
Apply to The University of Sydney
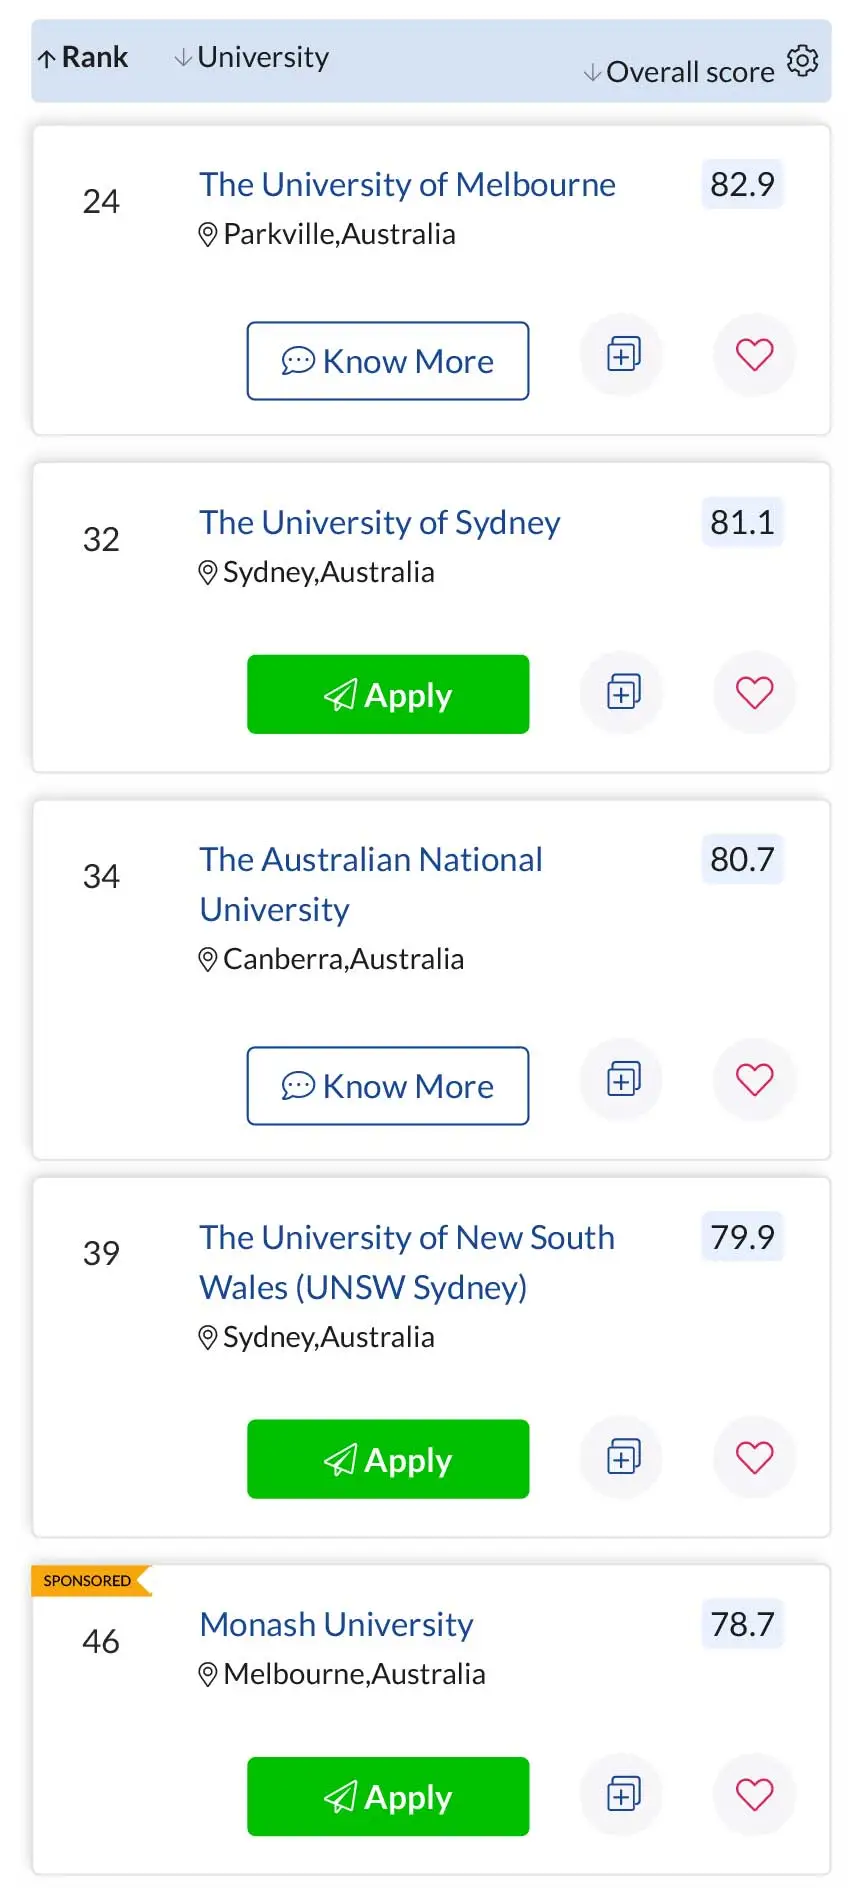pyautogui.click(x=388, y=694)
